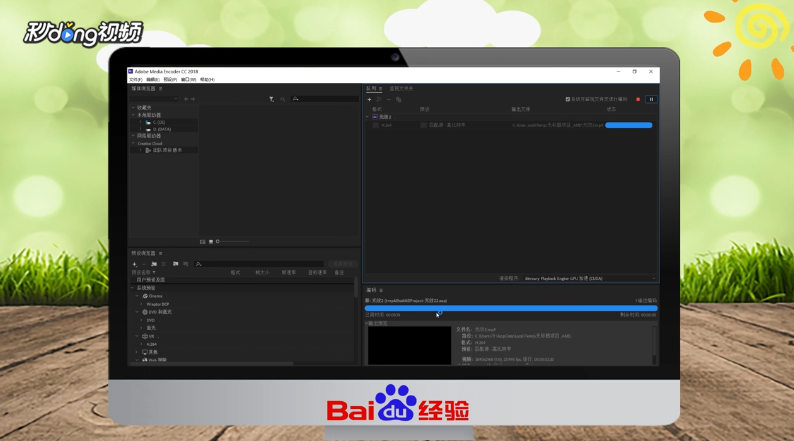Click the Ingest magnifier icon in Media Browser
The image size is (794, 441).
pyautogui.click(x=283, y=99)
